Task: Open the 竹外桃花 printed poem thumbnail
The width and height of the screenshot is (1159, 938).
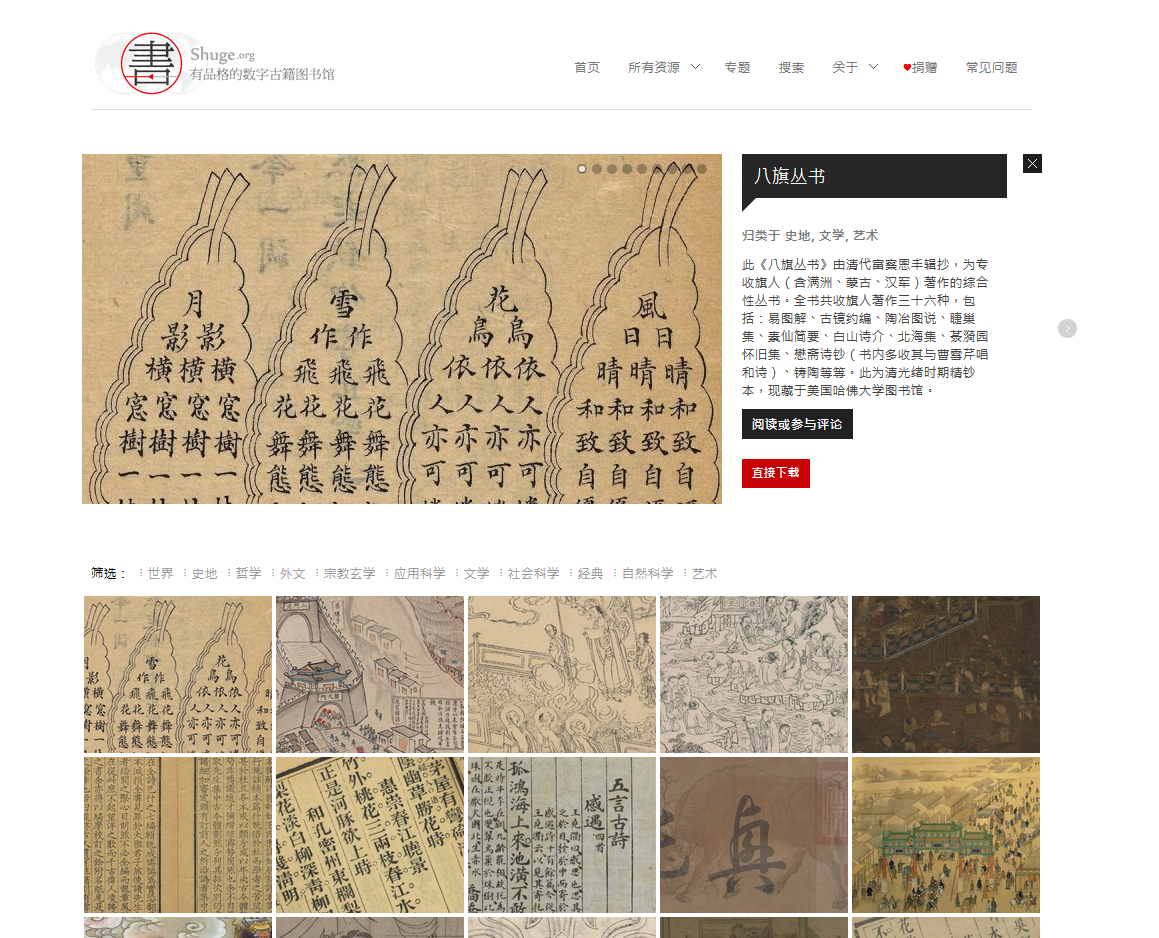Action: tap(370, 835)
